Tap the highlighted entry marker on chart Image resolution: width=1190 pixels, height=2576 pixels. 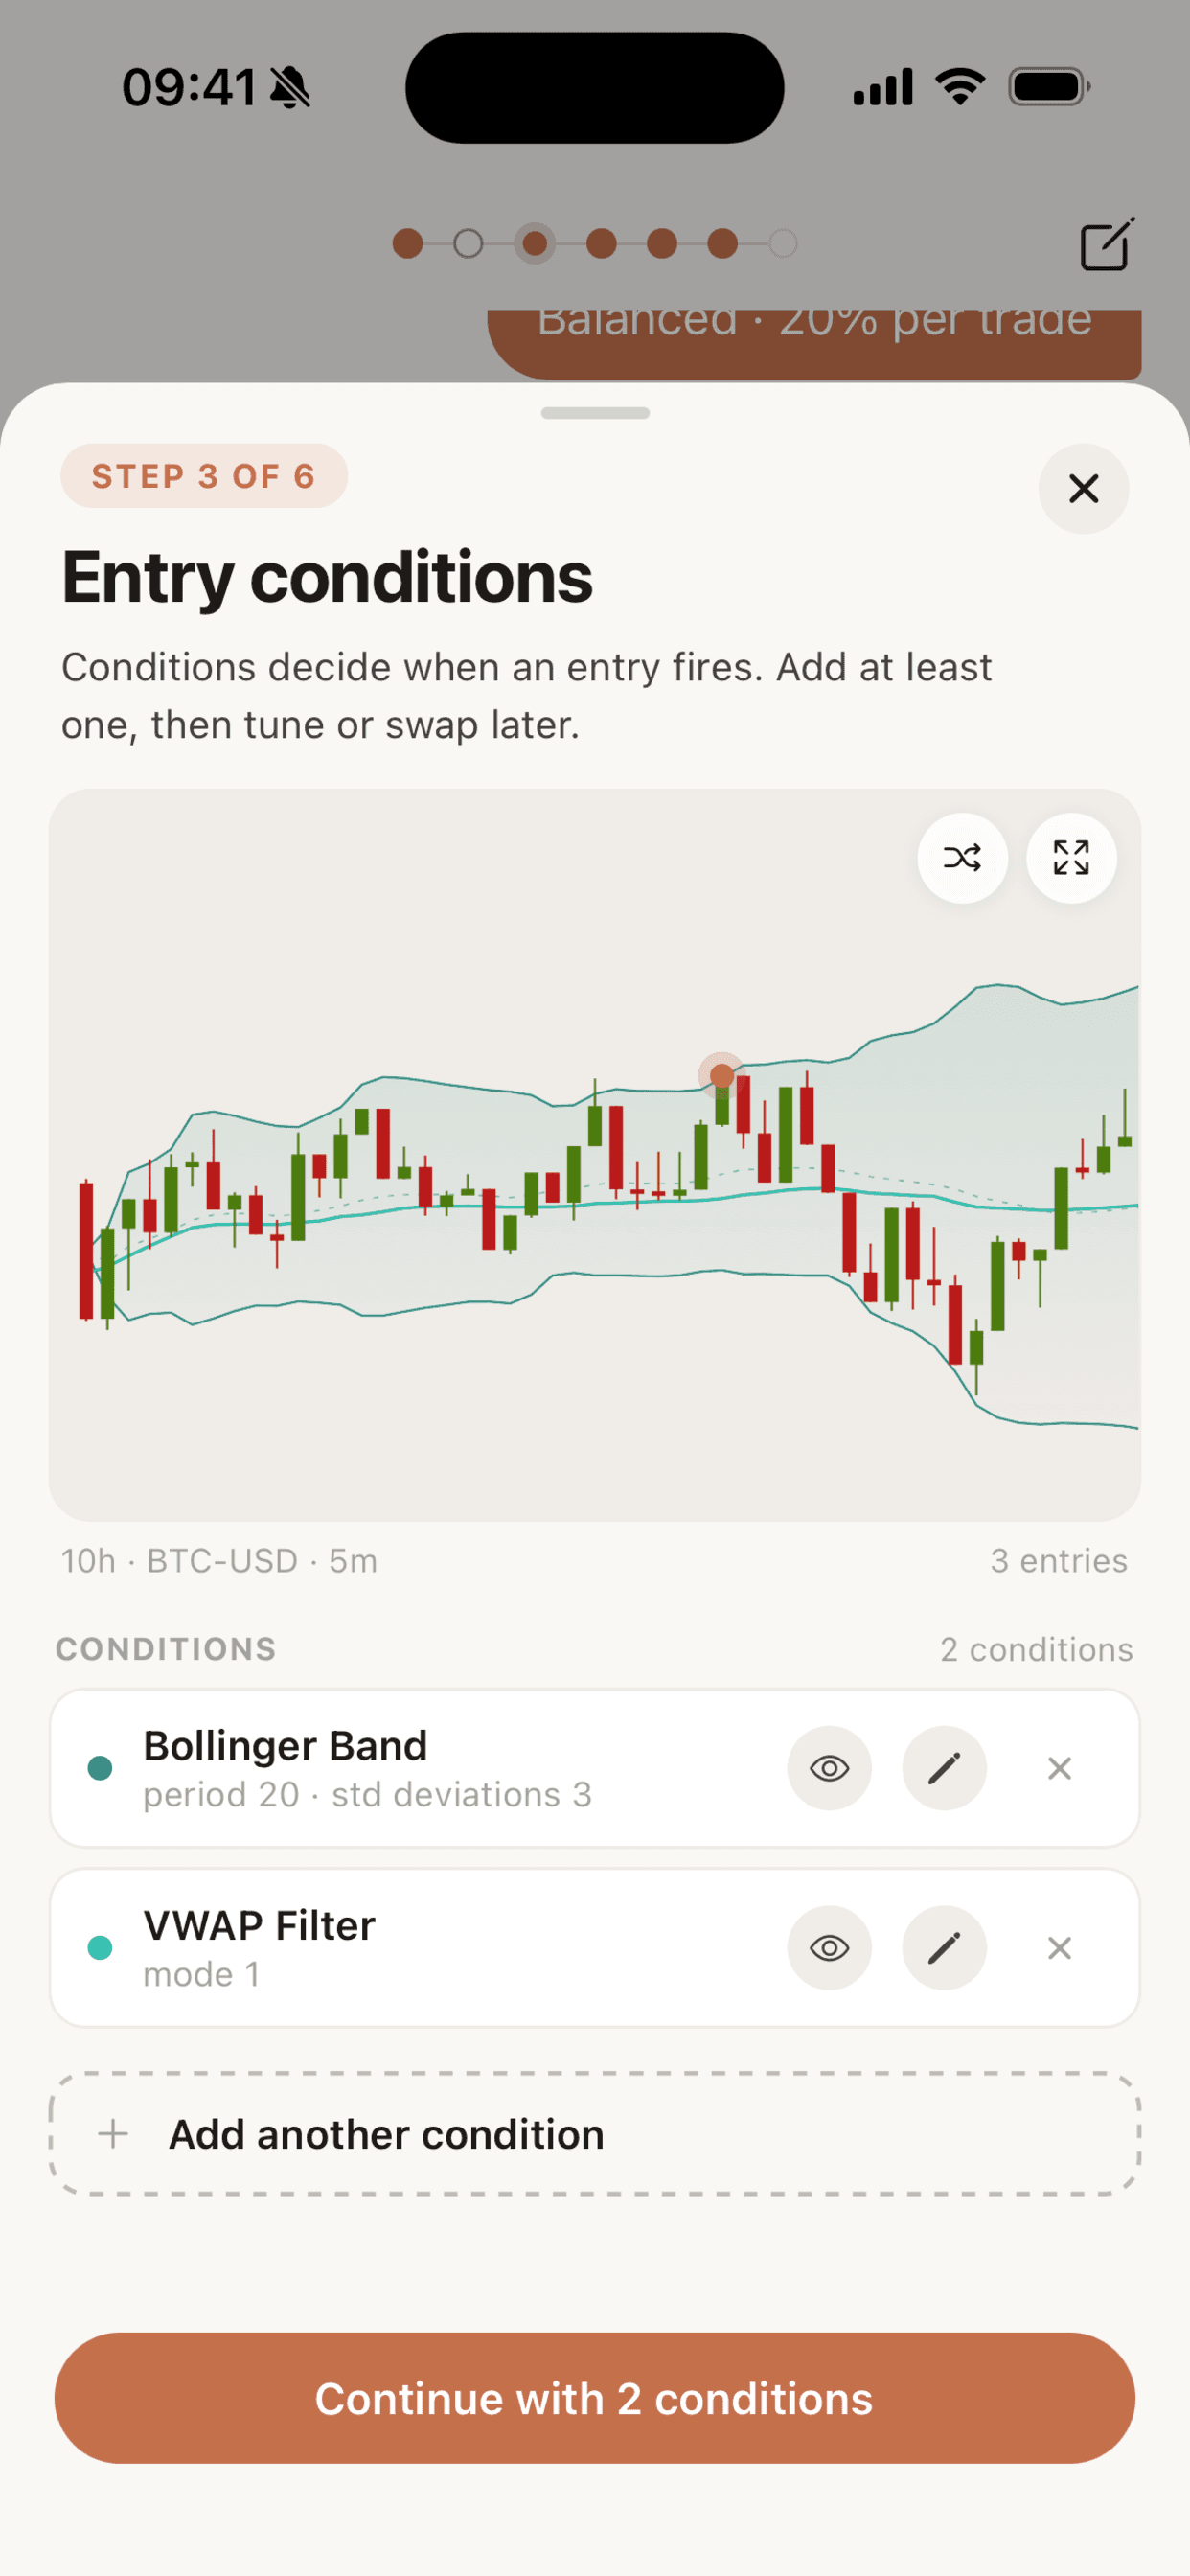click(x=721, y=1076)
